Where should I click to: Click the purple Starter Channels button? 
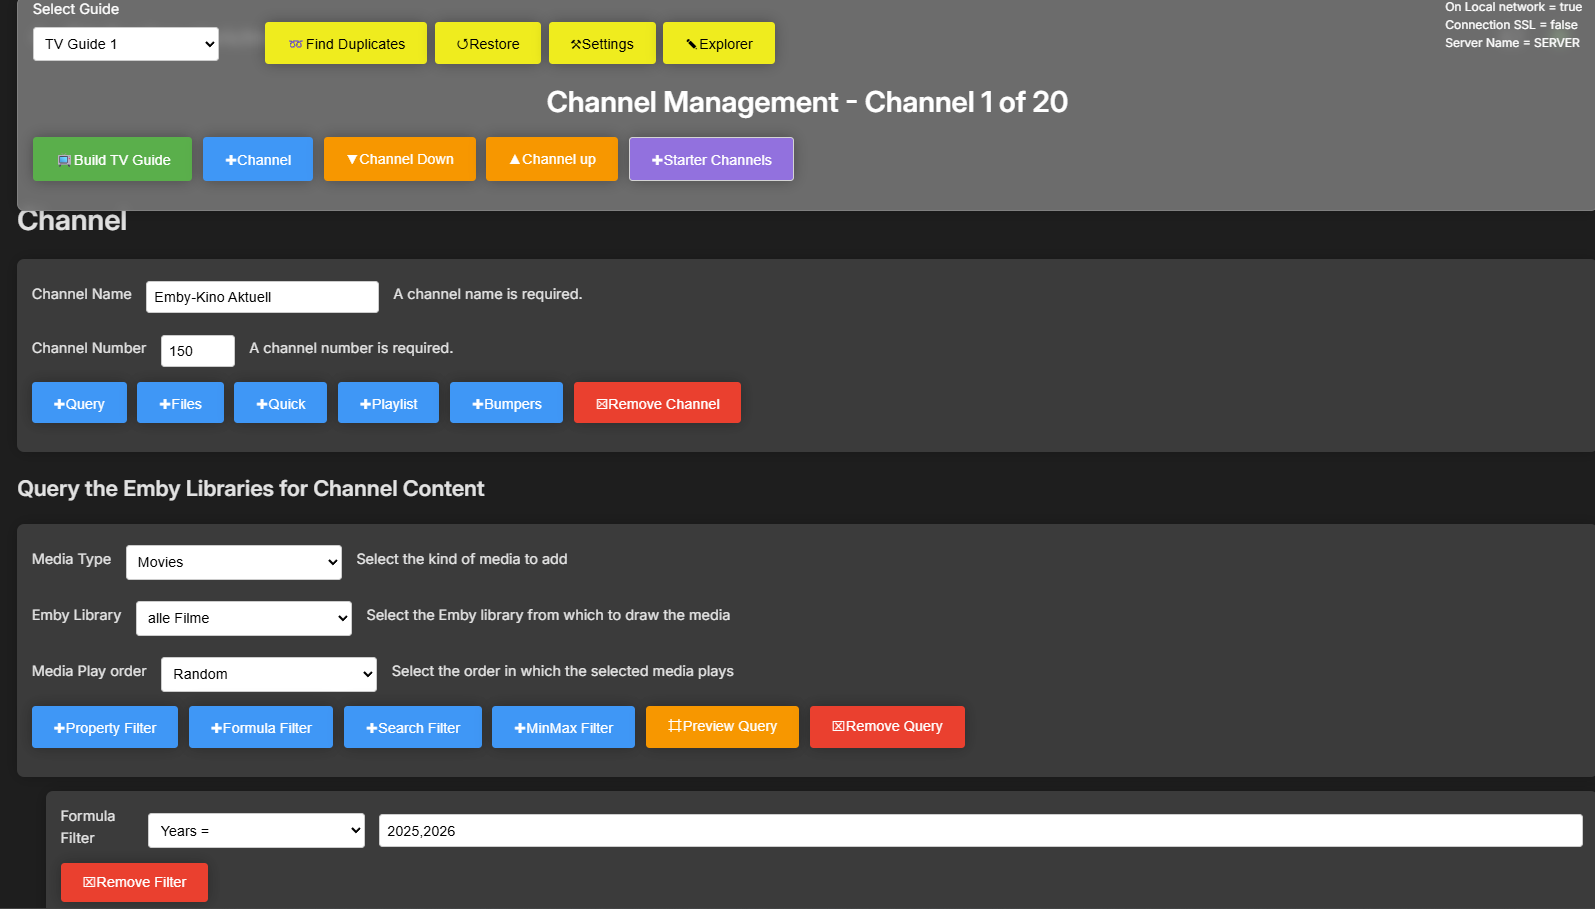711,159
